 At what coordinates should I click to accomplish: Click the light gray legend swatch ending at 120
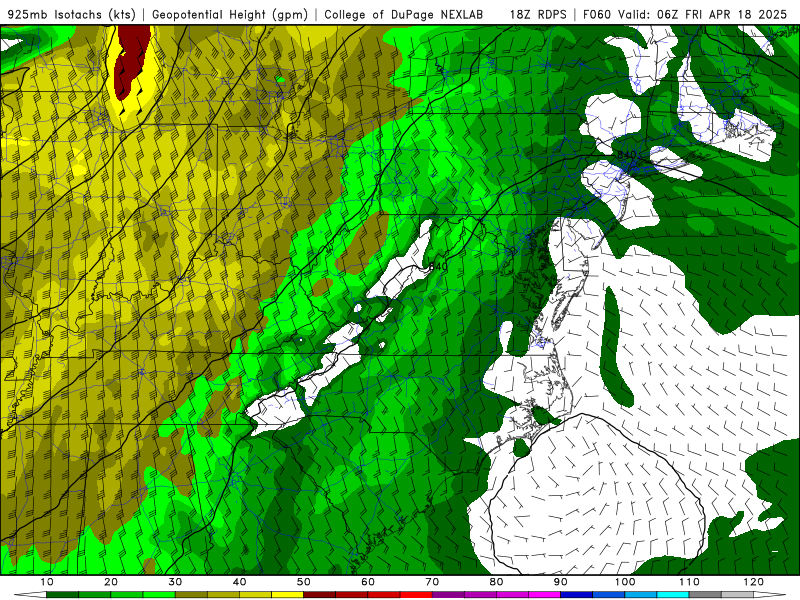[x=737, y=595]
